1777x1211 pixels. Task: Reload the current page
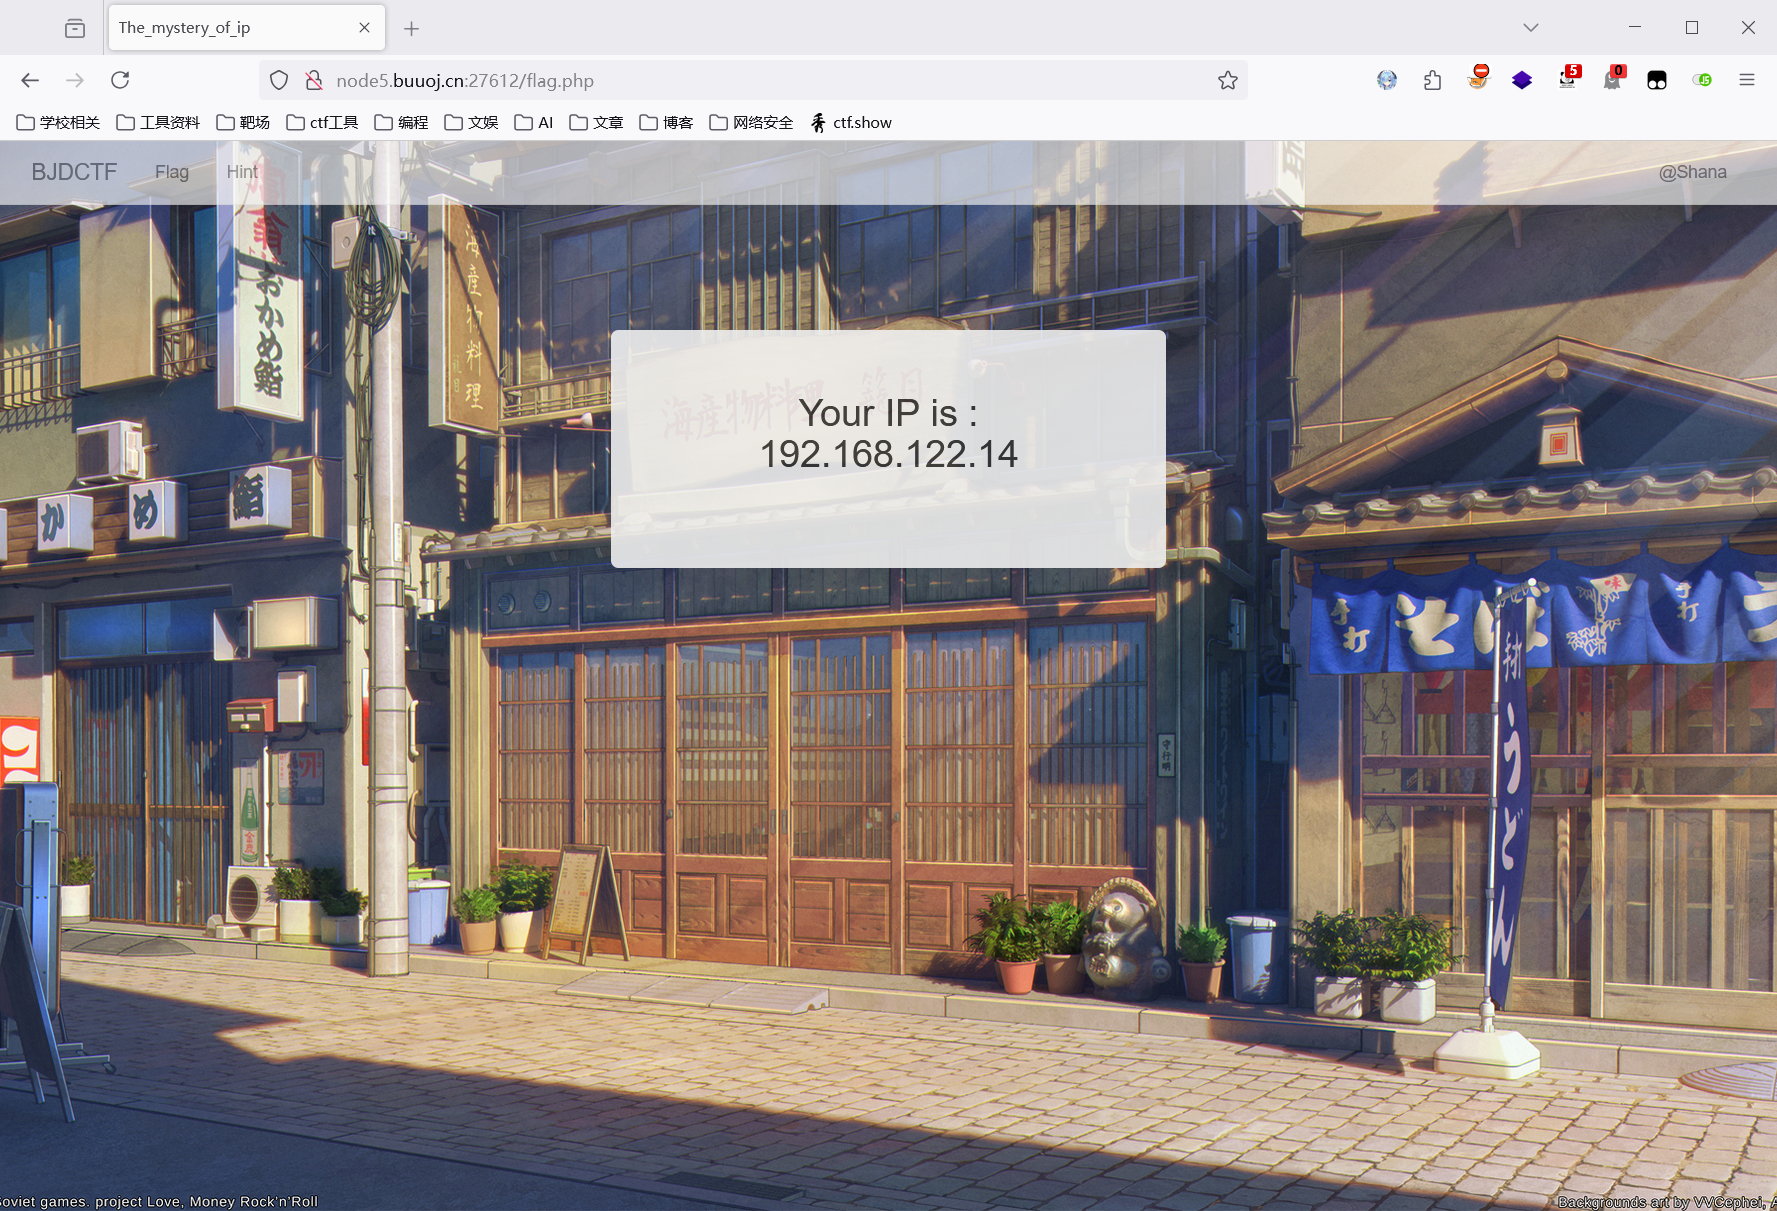click(x=120, y=80)
